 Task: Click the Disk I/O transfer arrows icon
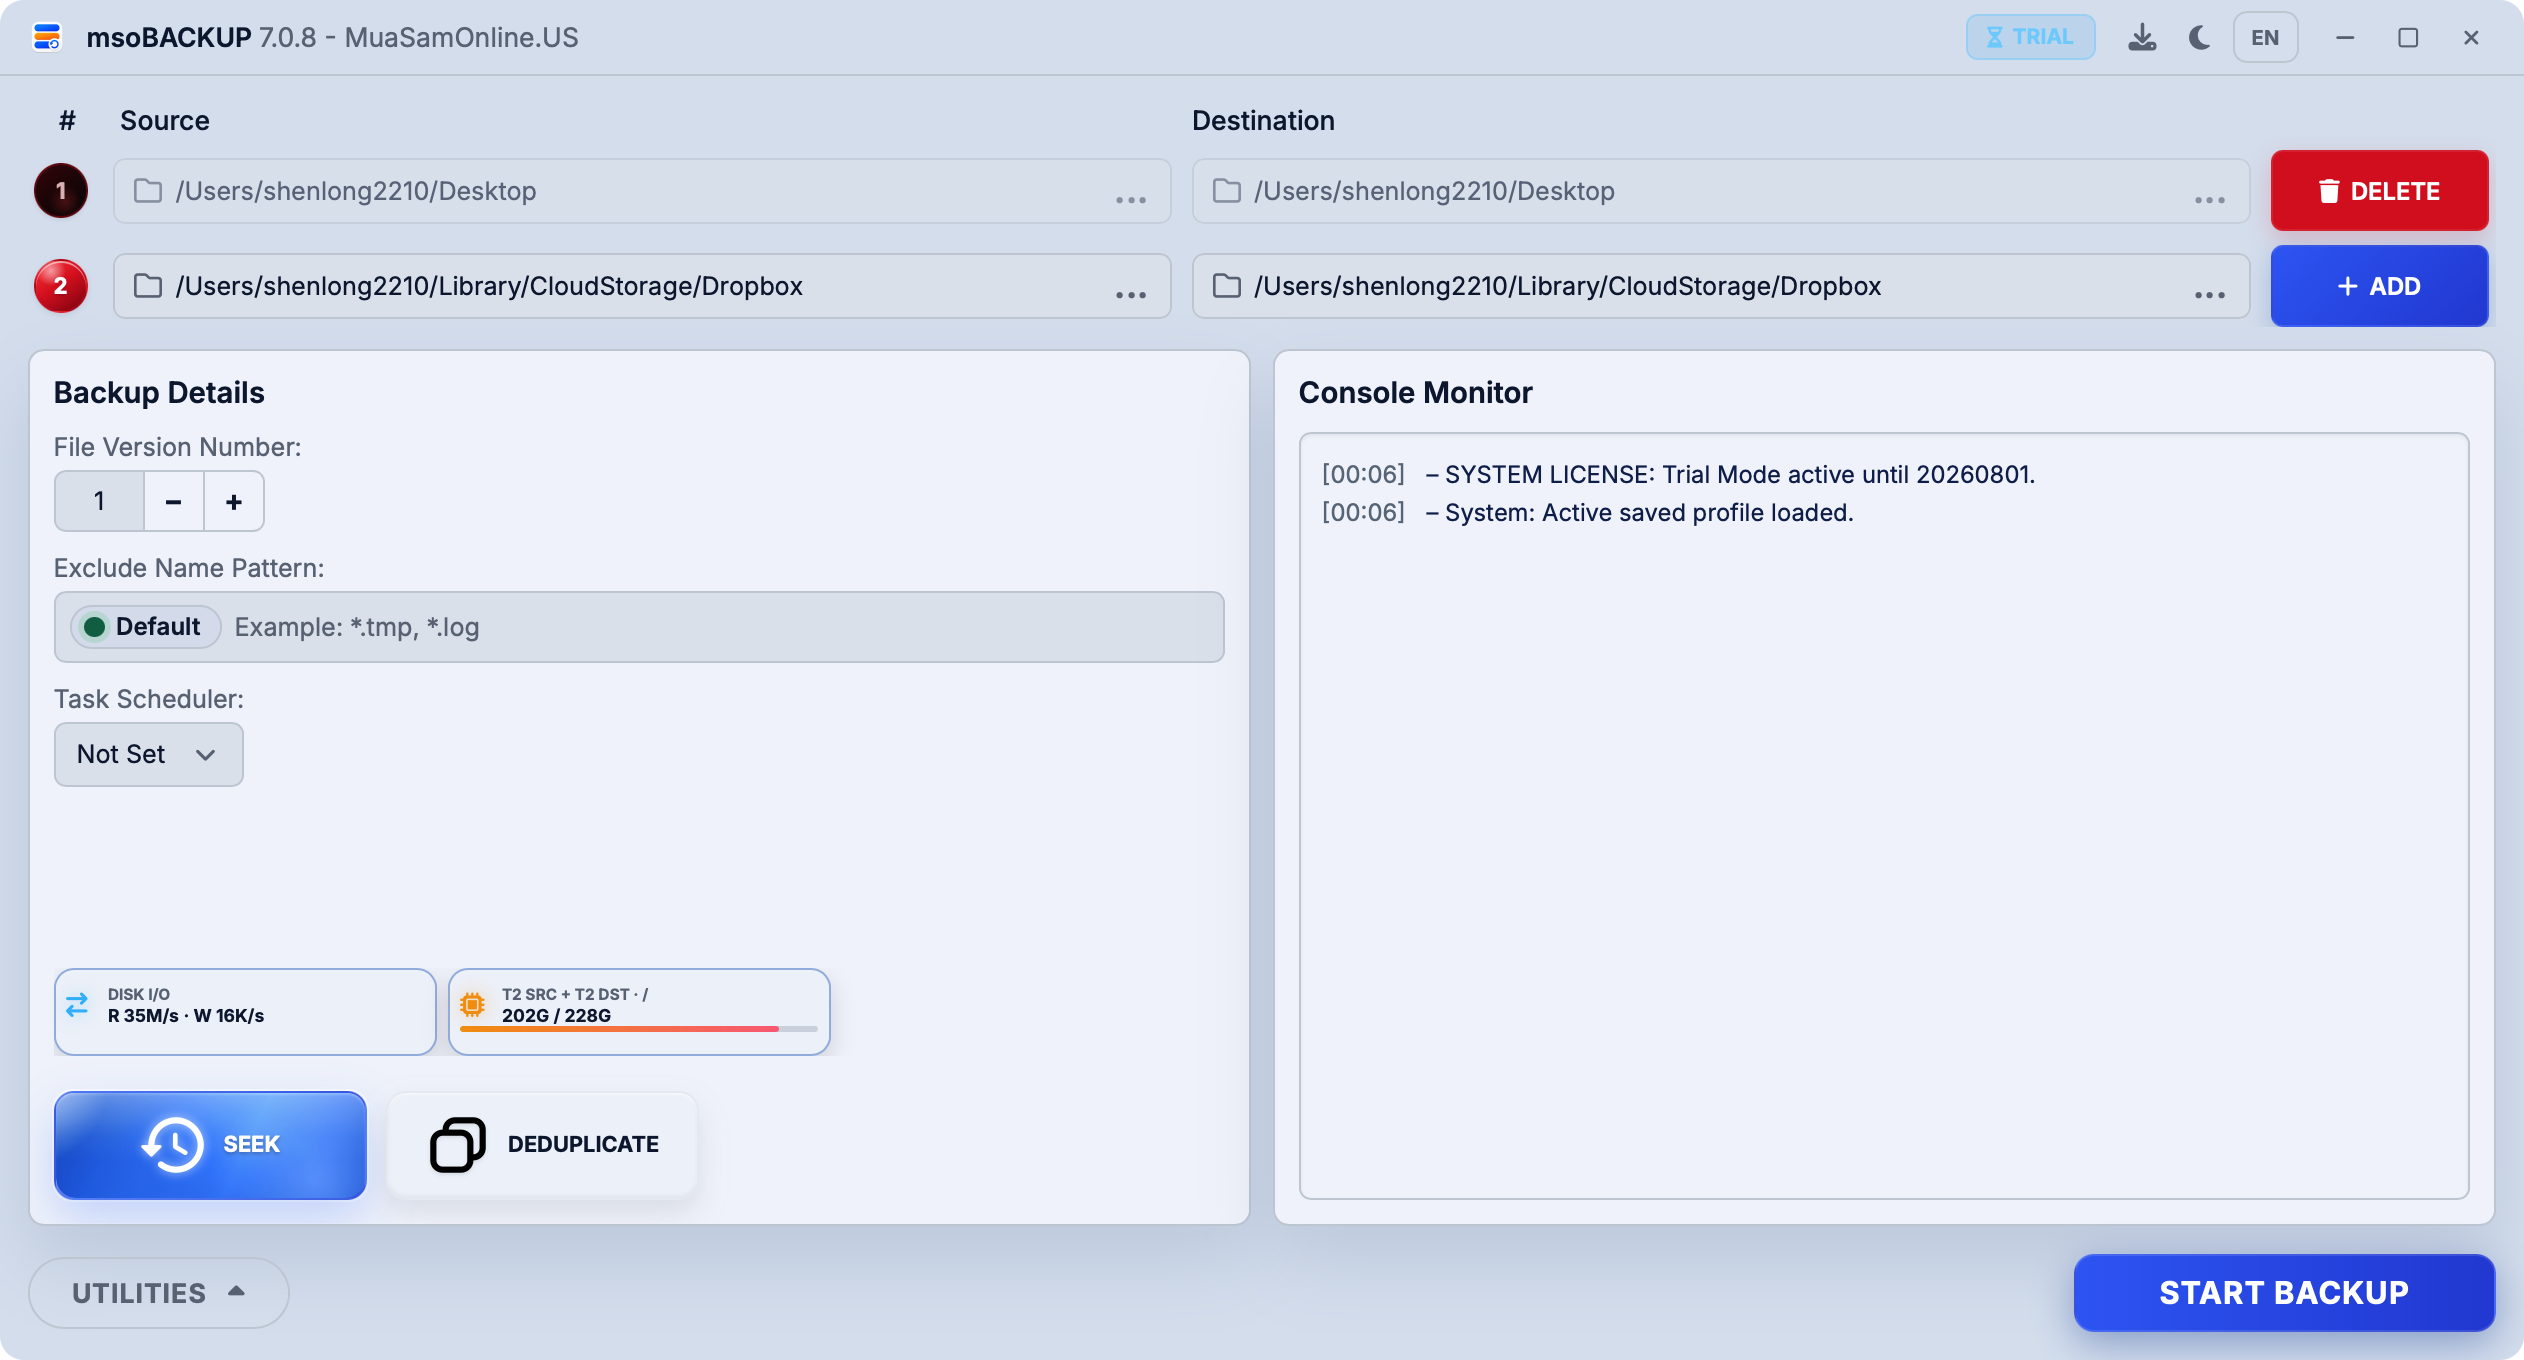point(77,1005)
